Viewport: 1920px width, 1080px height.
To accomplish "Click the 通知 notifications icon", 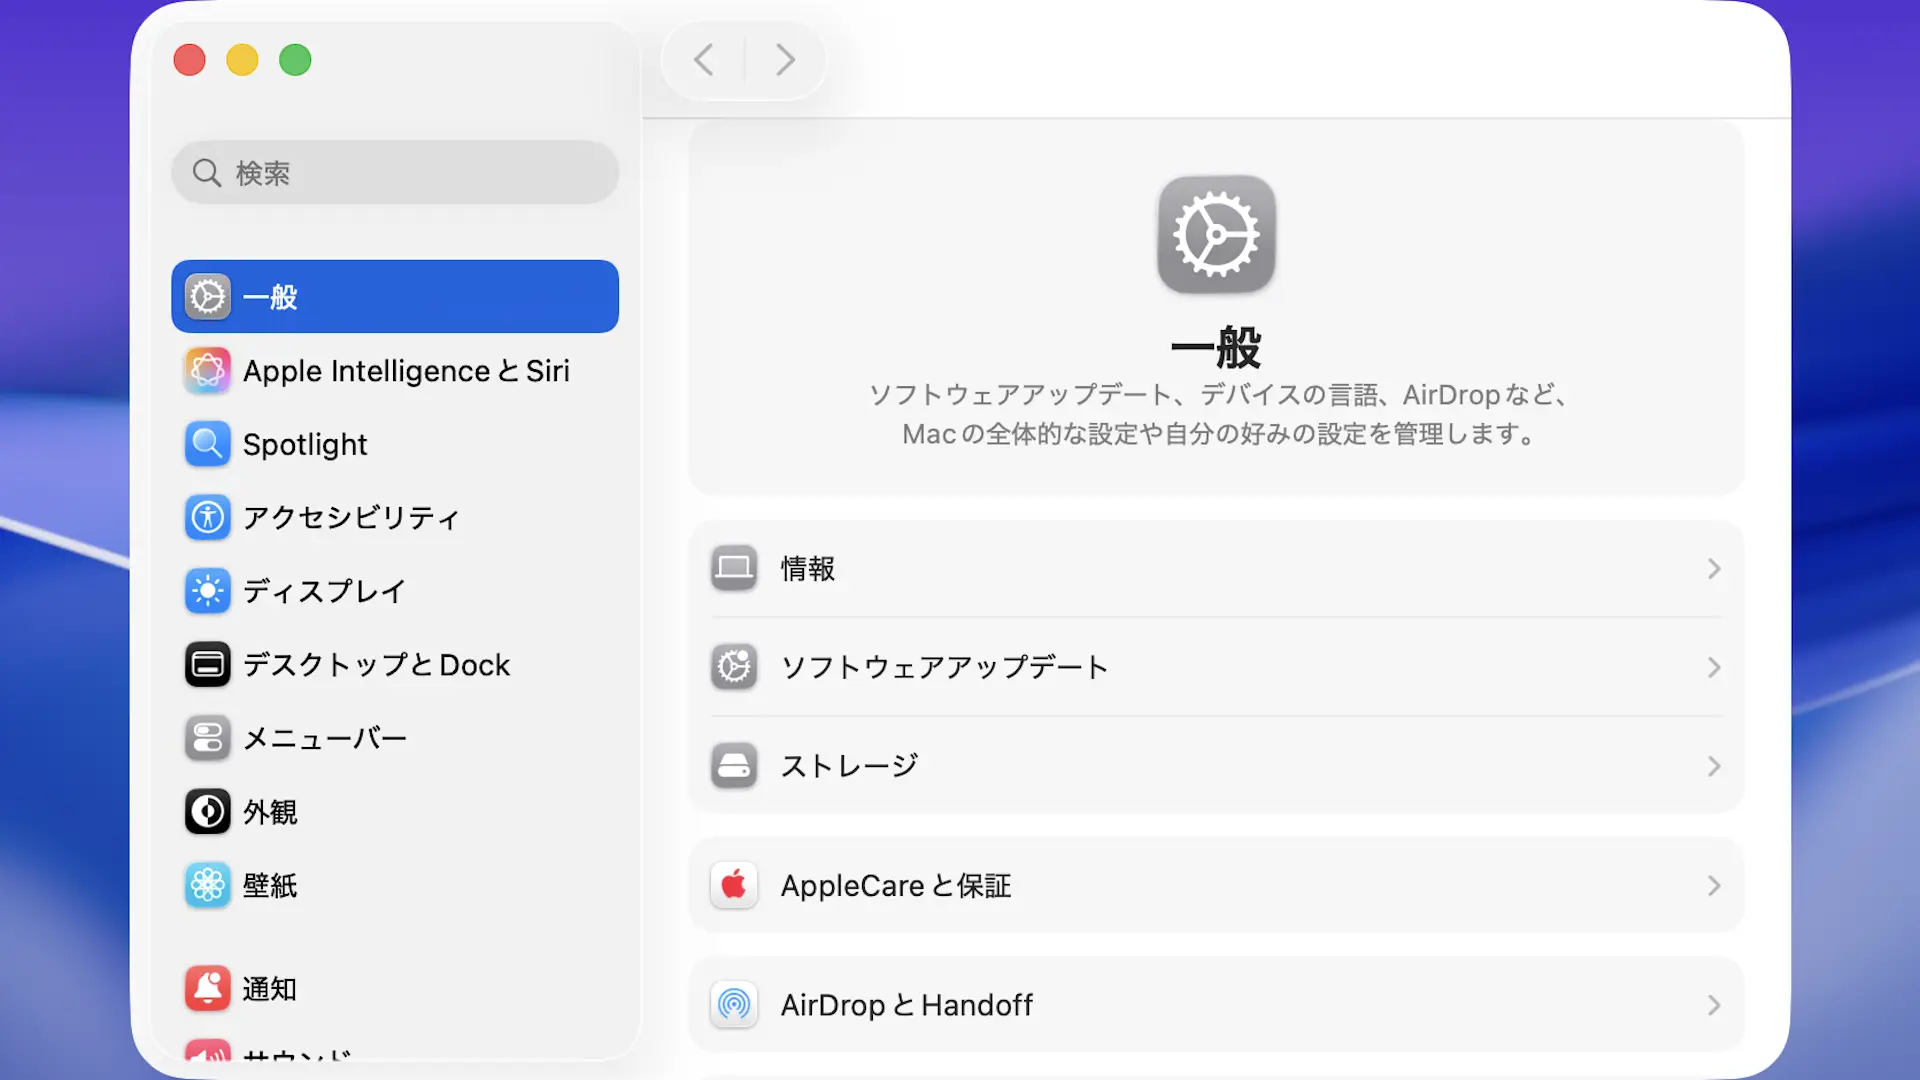I will pos(207,989).
